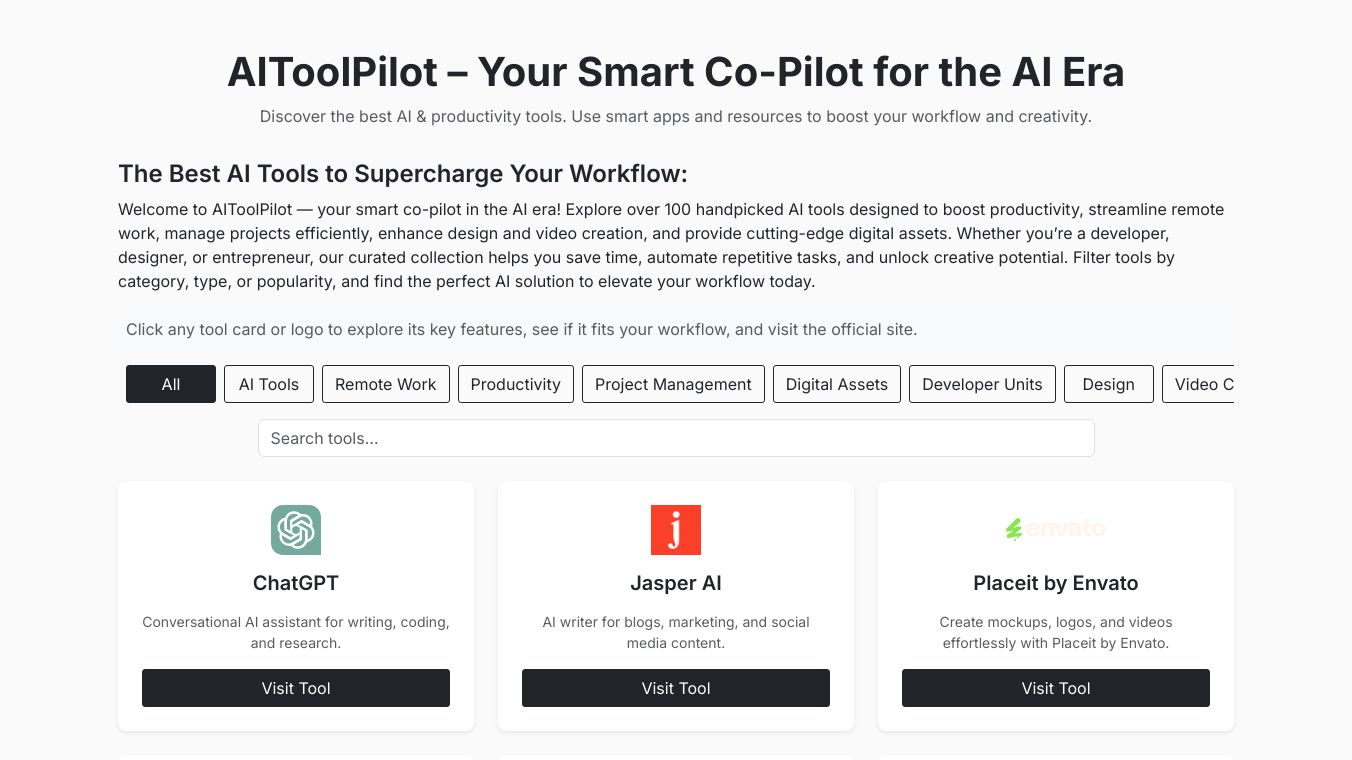Focus the Search tools input field
Viewport: 1352px width, 760px height.
[x=676, y=438]
